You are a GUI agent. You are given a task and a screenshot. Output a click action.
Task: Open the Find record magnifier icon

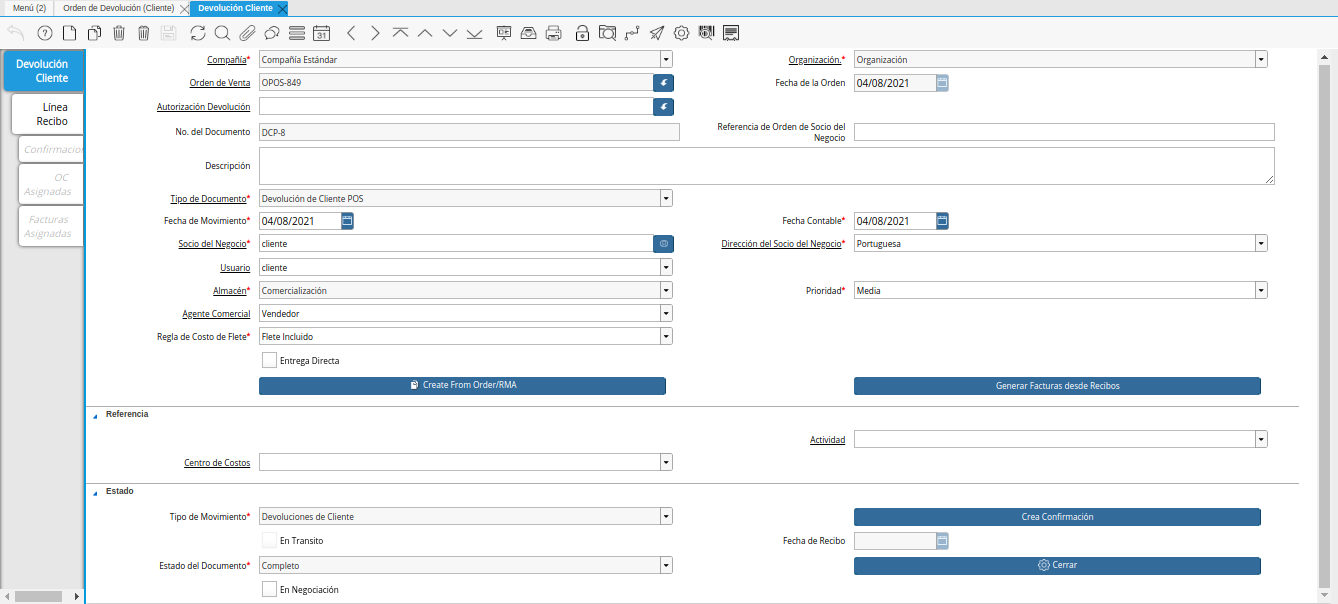point(222,33)
